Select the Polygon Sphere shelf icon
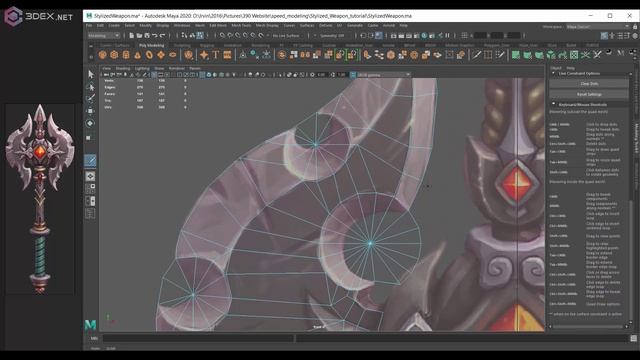640x360 pixels. (102, 55)
